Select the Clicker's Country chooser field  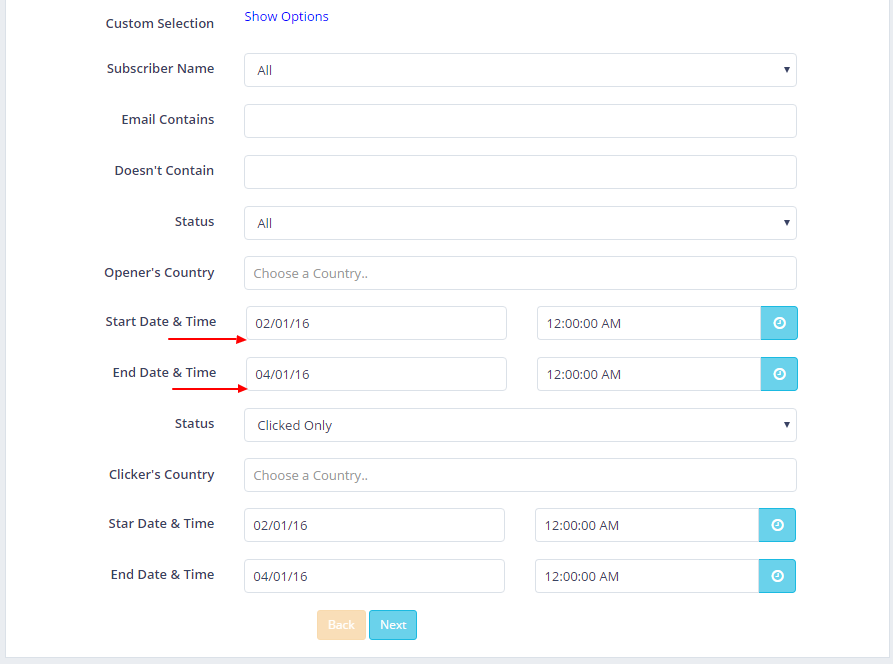[x=520, y=475]
